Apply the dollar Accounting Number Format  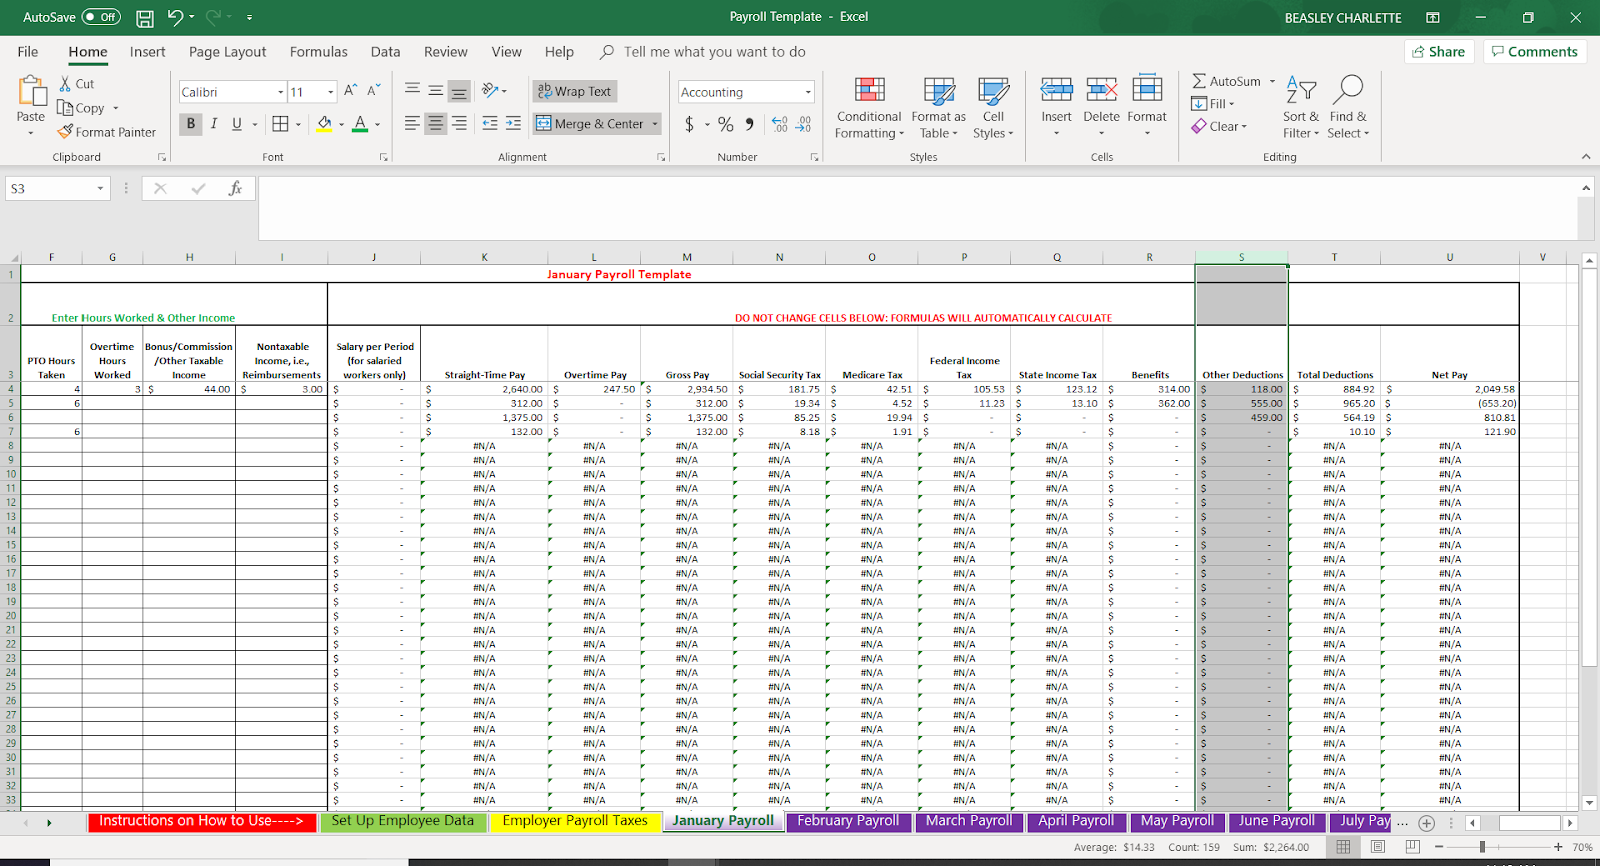click(x=689, y=124)
